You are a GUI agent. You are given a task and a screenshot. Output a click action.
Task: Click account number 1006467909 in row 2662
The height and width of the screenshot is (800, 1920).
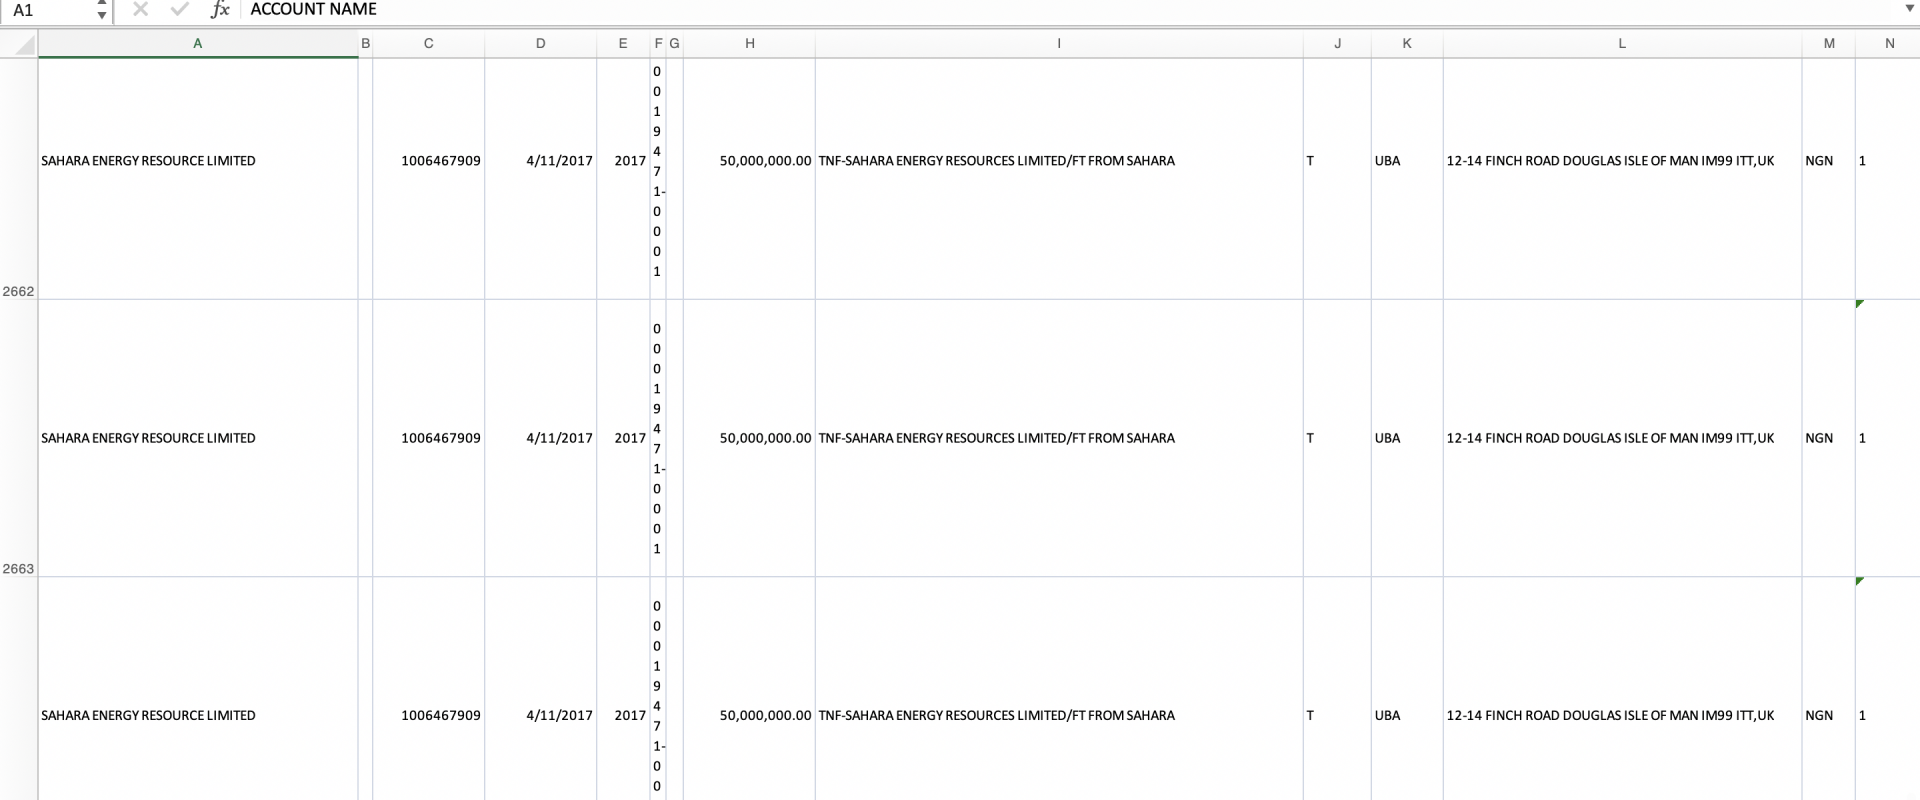coord(441,161)
